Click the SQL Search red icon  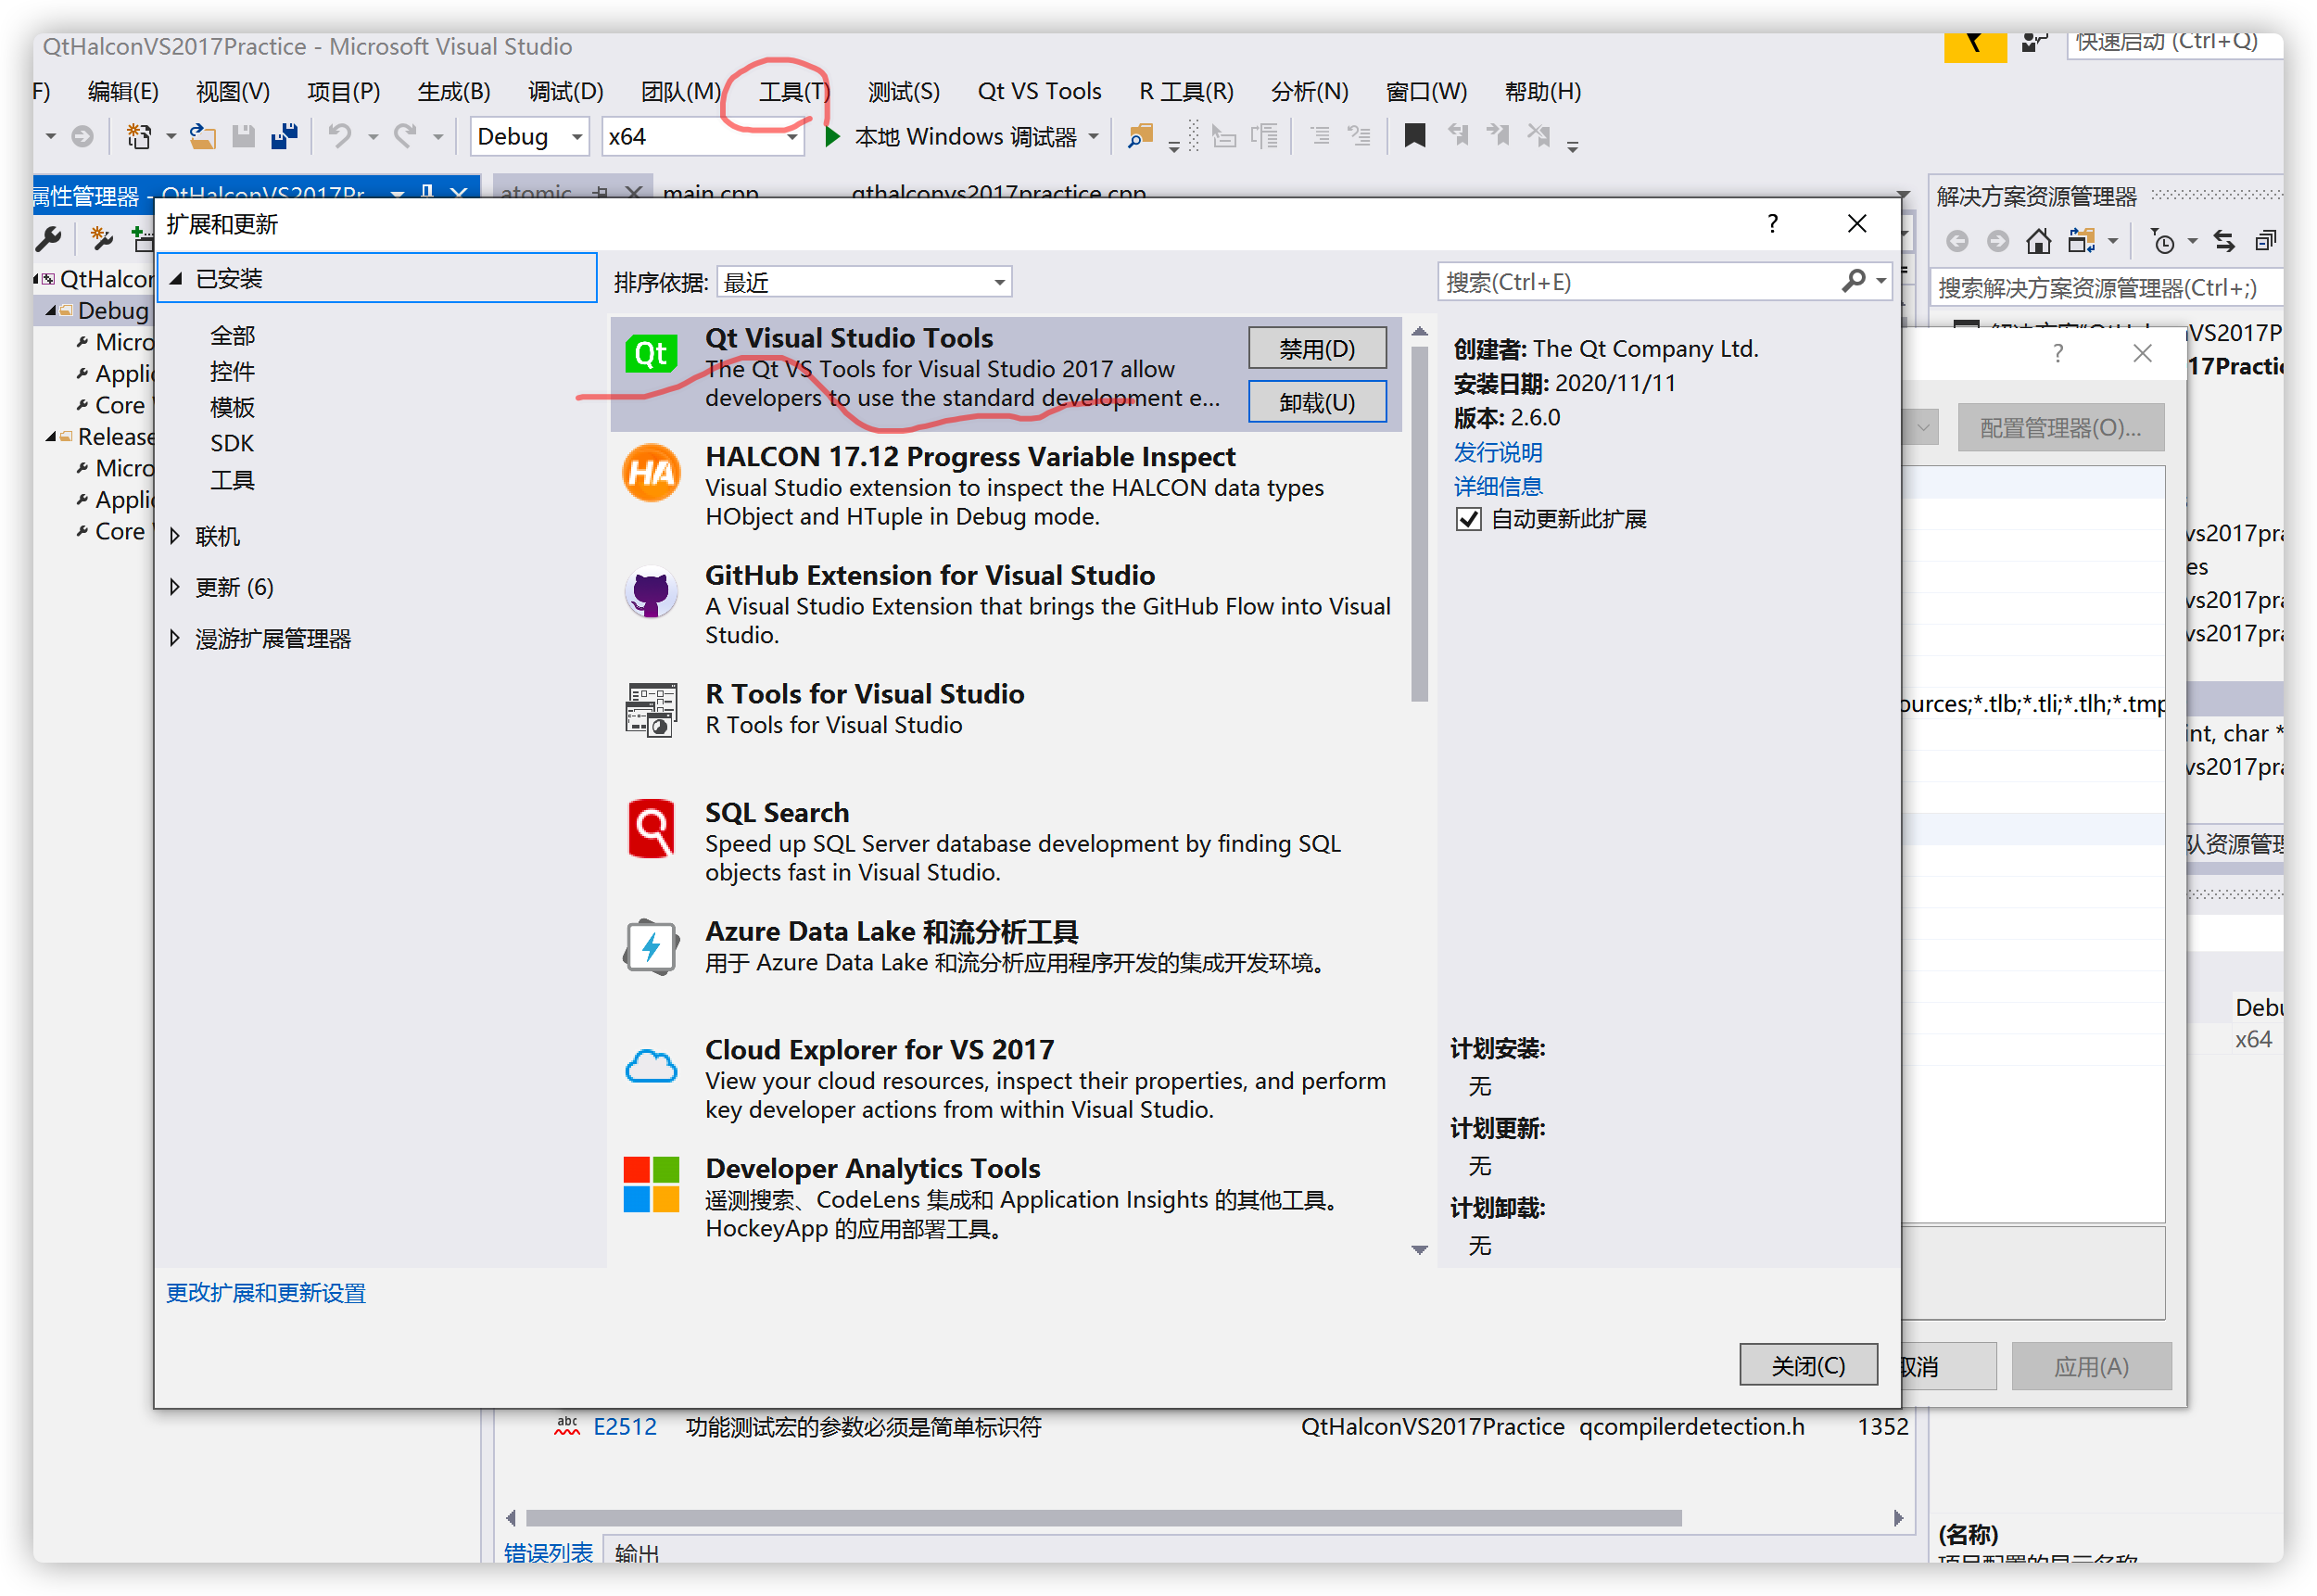[651, 829]
